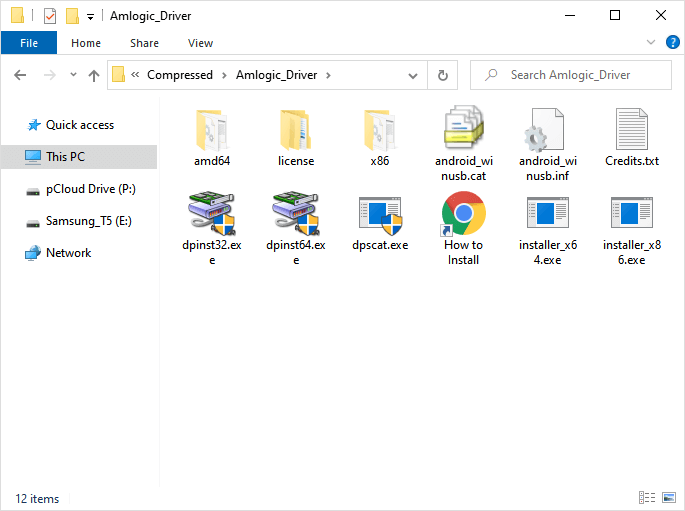Switch to details view layout
Image resolution: width=685 pixels, height=511 pixels.
coord(647,497)
